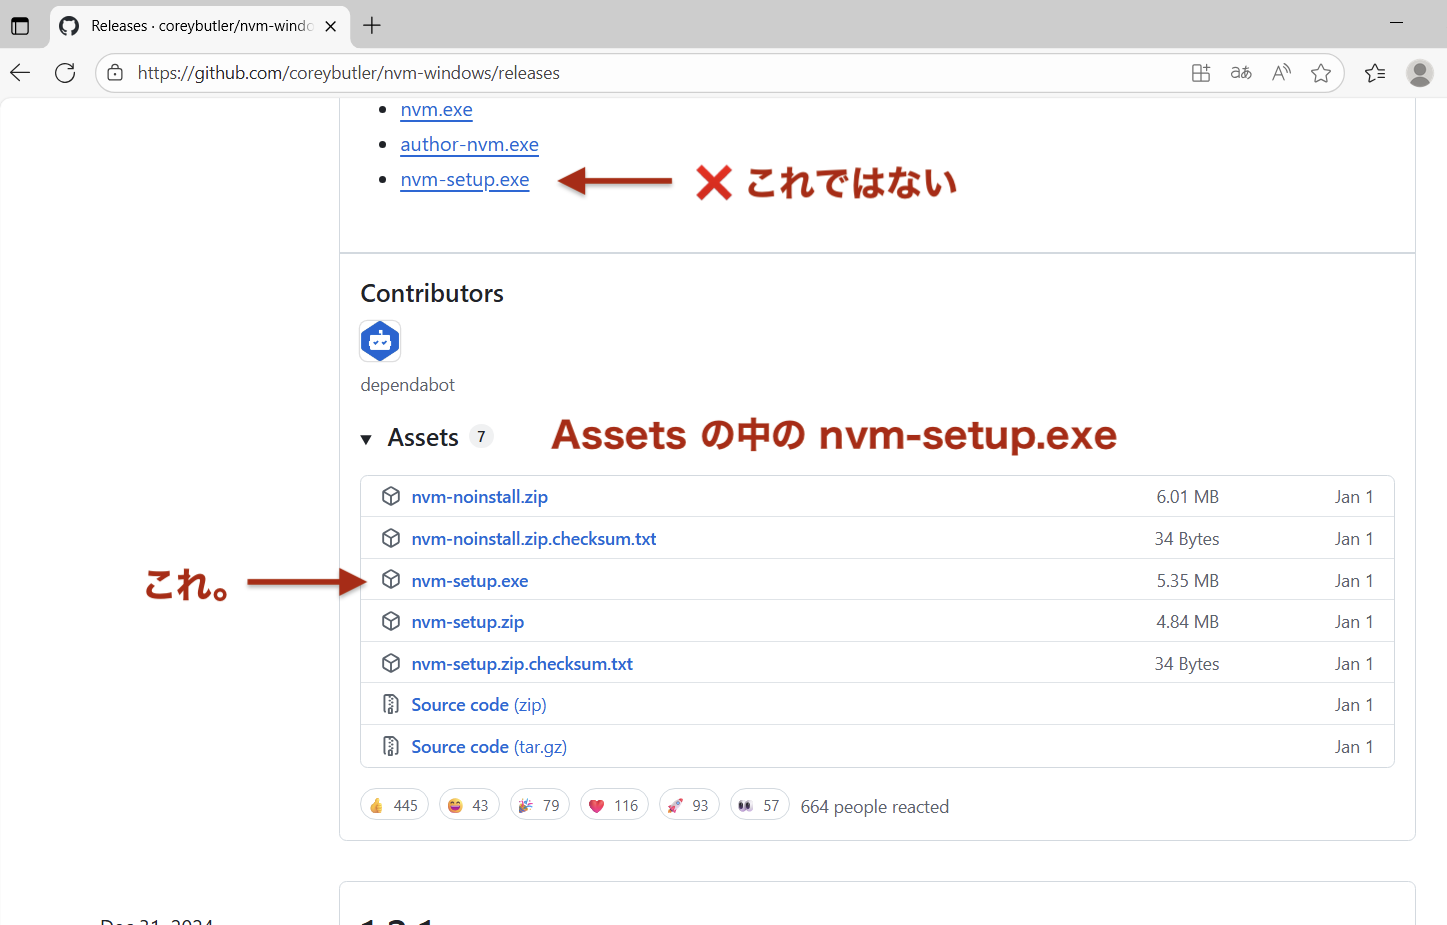Click the Assets count badge 7
Image resolution: width=1447 pixels, height=925 pixels.
pos(481,437)
